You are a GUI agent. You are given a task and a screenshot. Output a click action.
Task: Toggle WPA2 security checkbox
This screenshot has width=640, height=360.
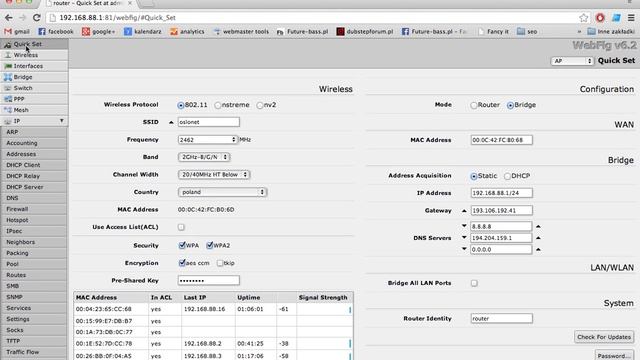pyautogui.click(x=209, y=245)
